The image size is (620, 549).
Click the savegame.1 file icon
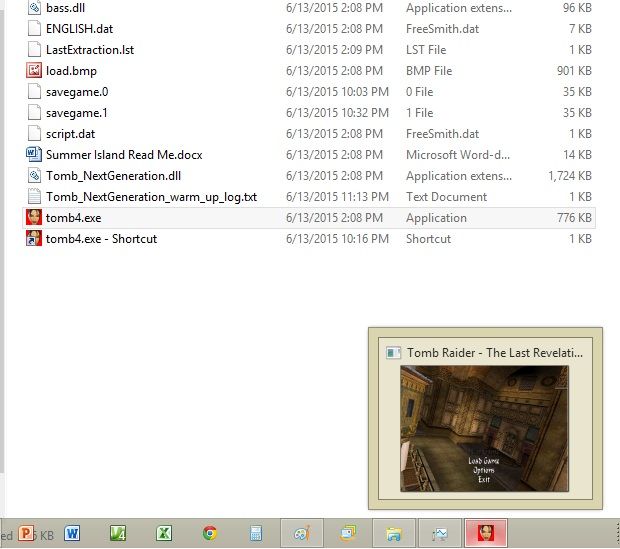(x=34, y=113)
